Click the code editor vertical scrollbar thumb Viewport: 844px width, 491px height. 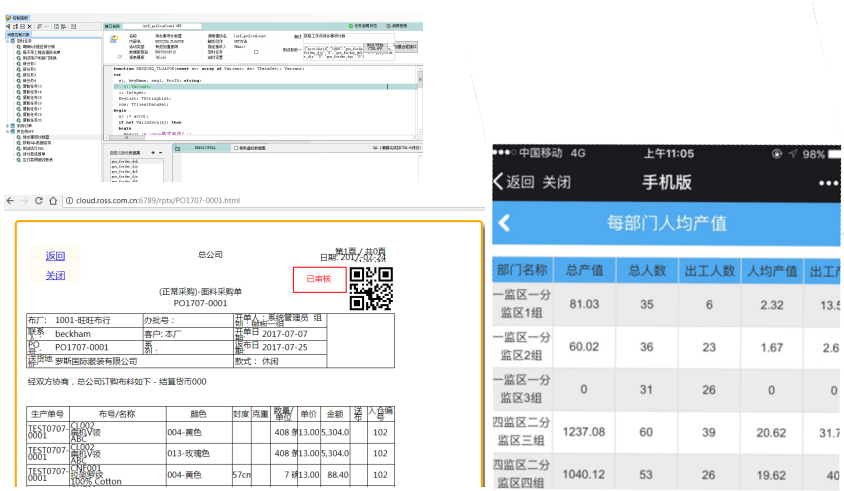(x=420, y=79)
